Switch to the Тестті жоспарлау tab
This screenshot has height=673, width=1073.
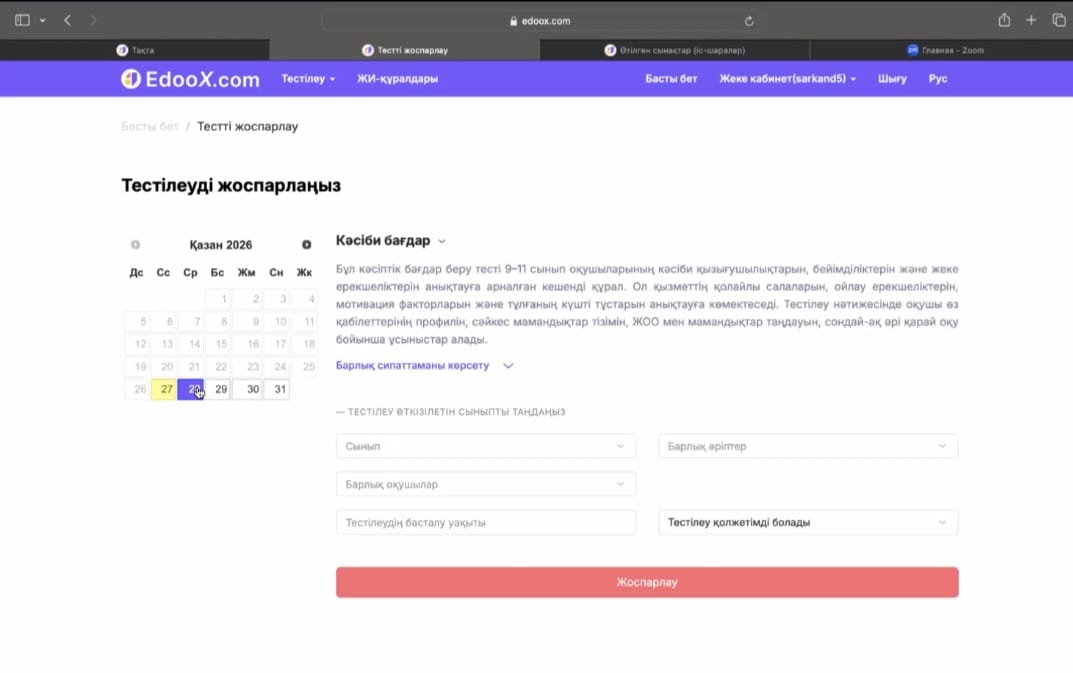click(404, 50)
